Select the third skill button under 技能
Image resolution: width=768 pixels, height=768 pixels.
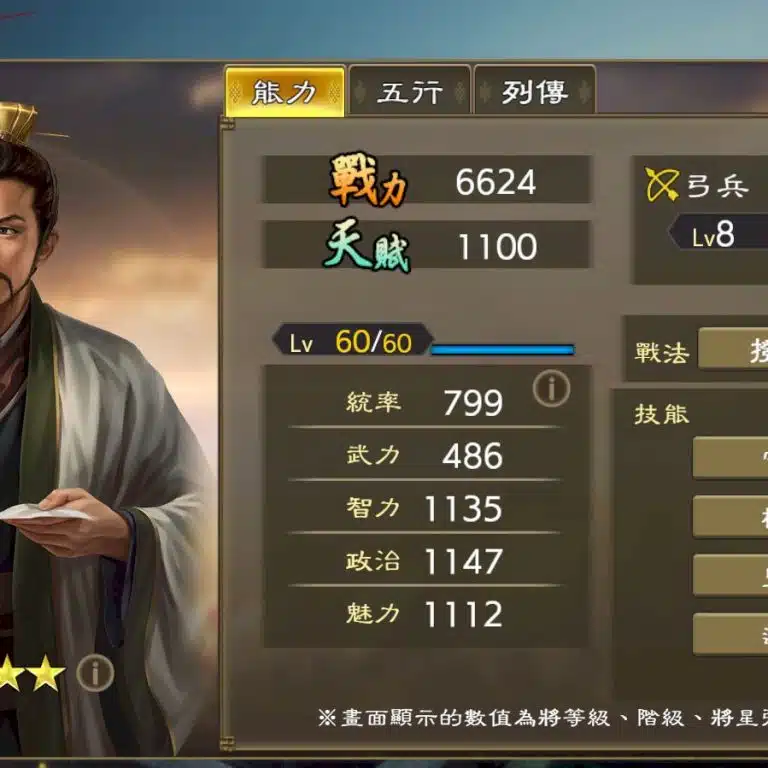(x=730, y=575)
